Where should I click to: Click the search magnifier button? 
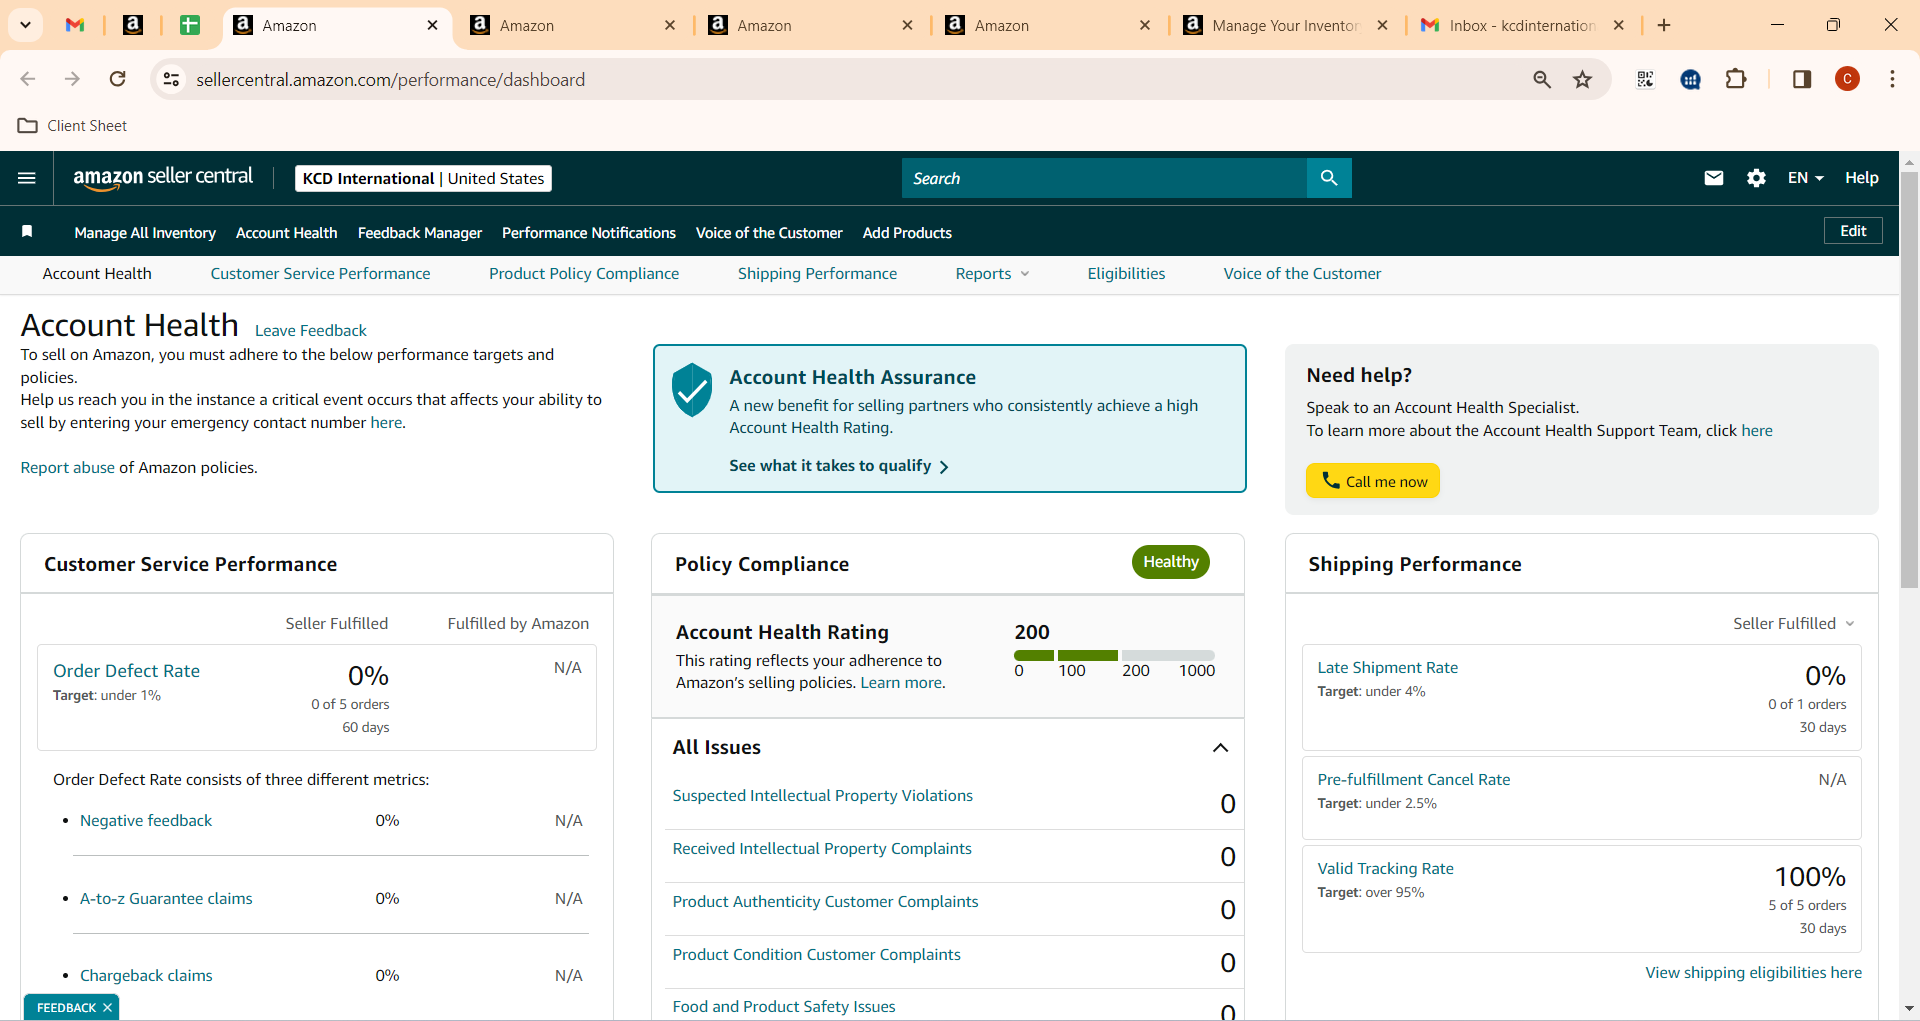pyautogui.click(x=1329, y=178)
